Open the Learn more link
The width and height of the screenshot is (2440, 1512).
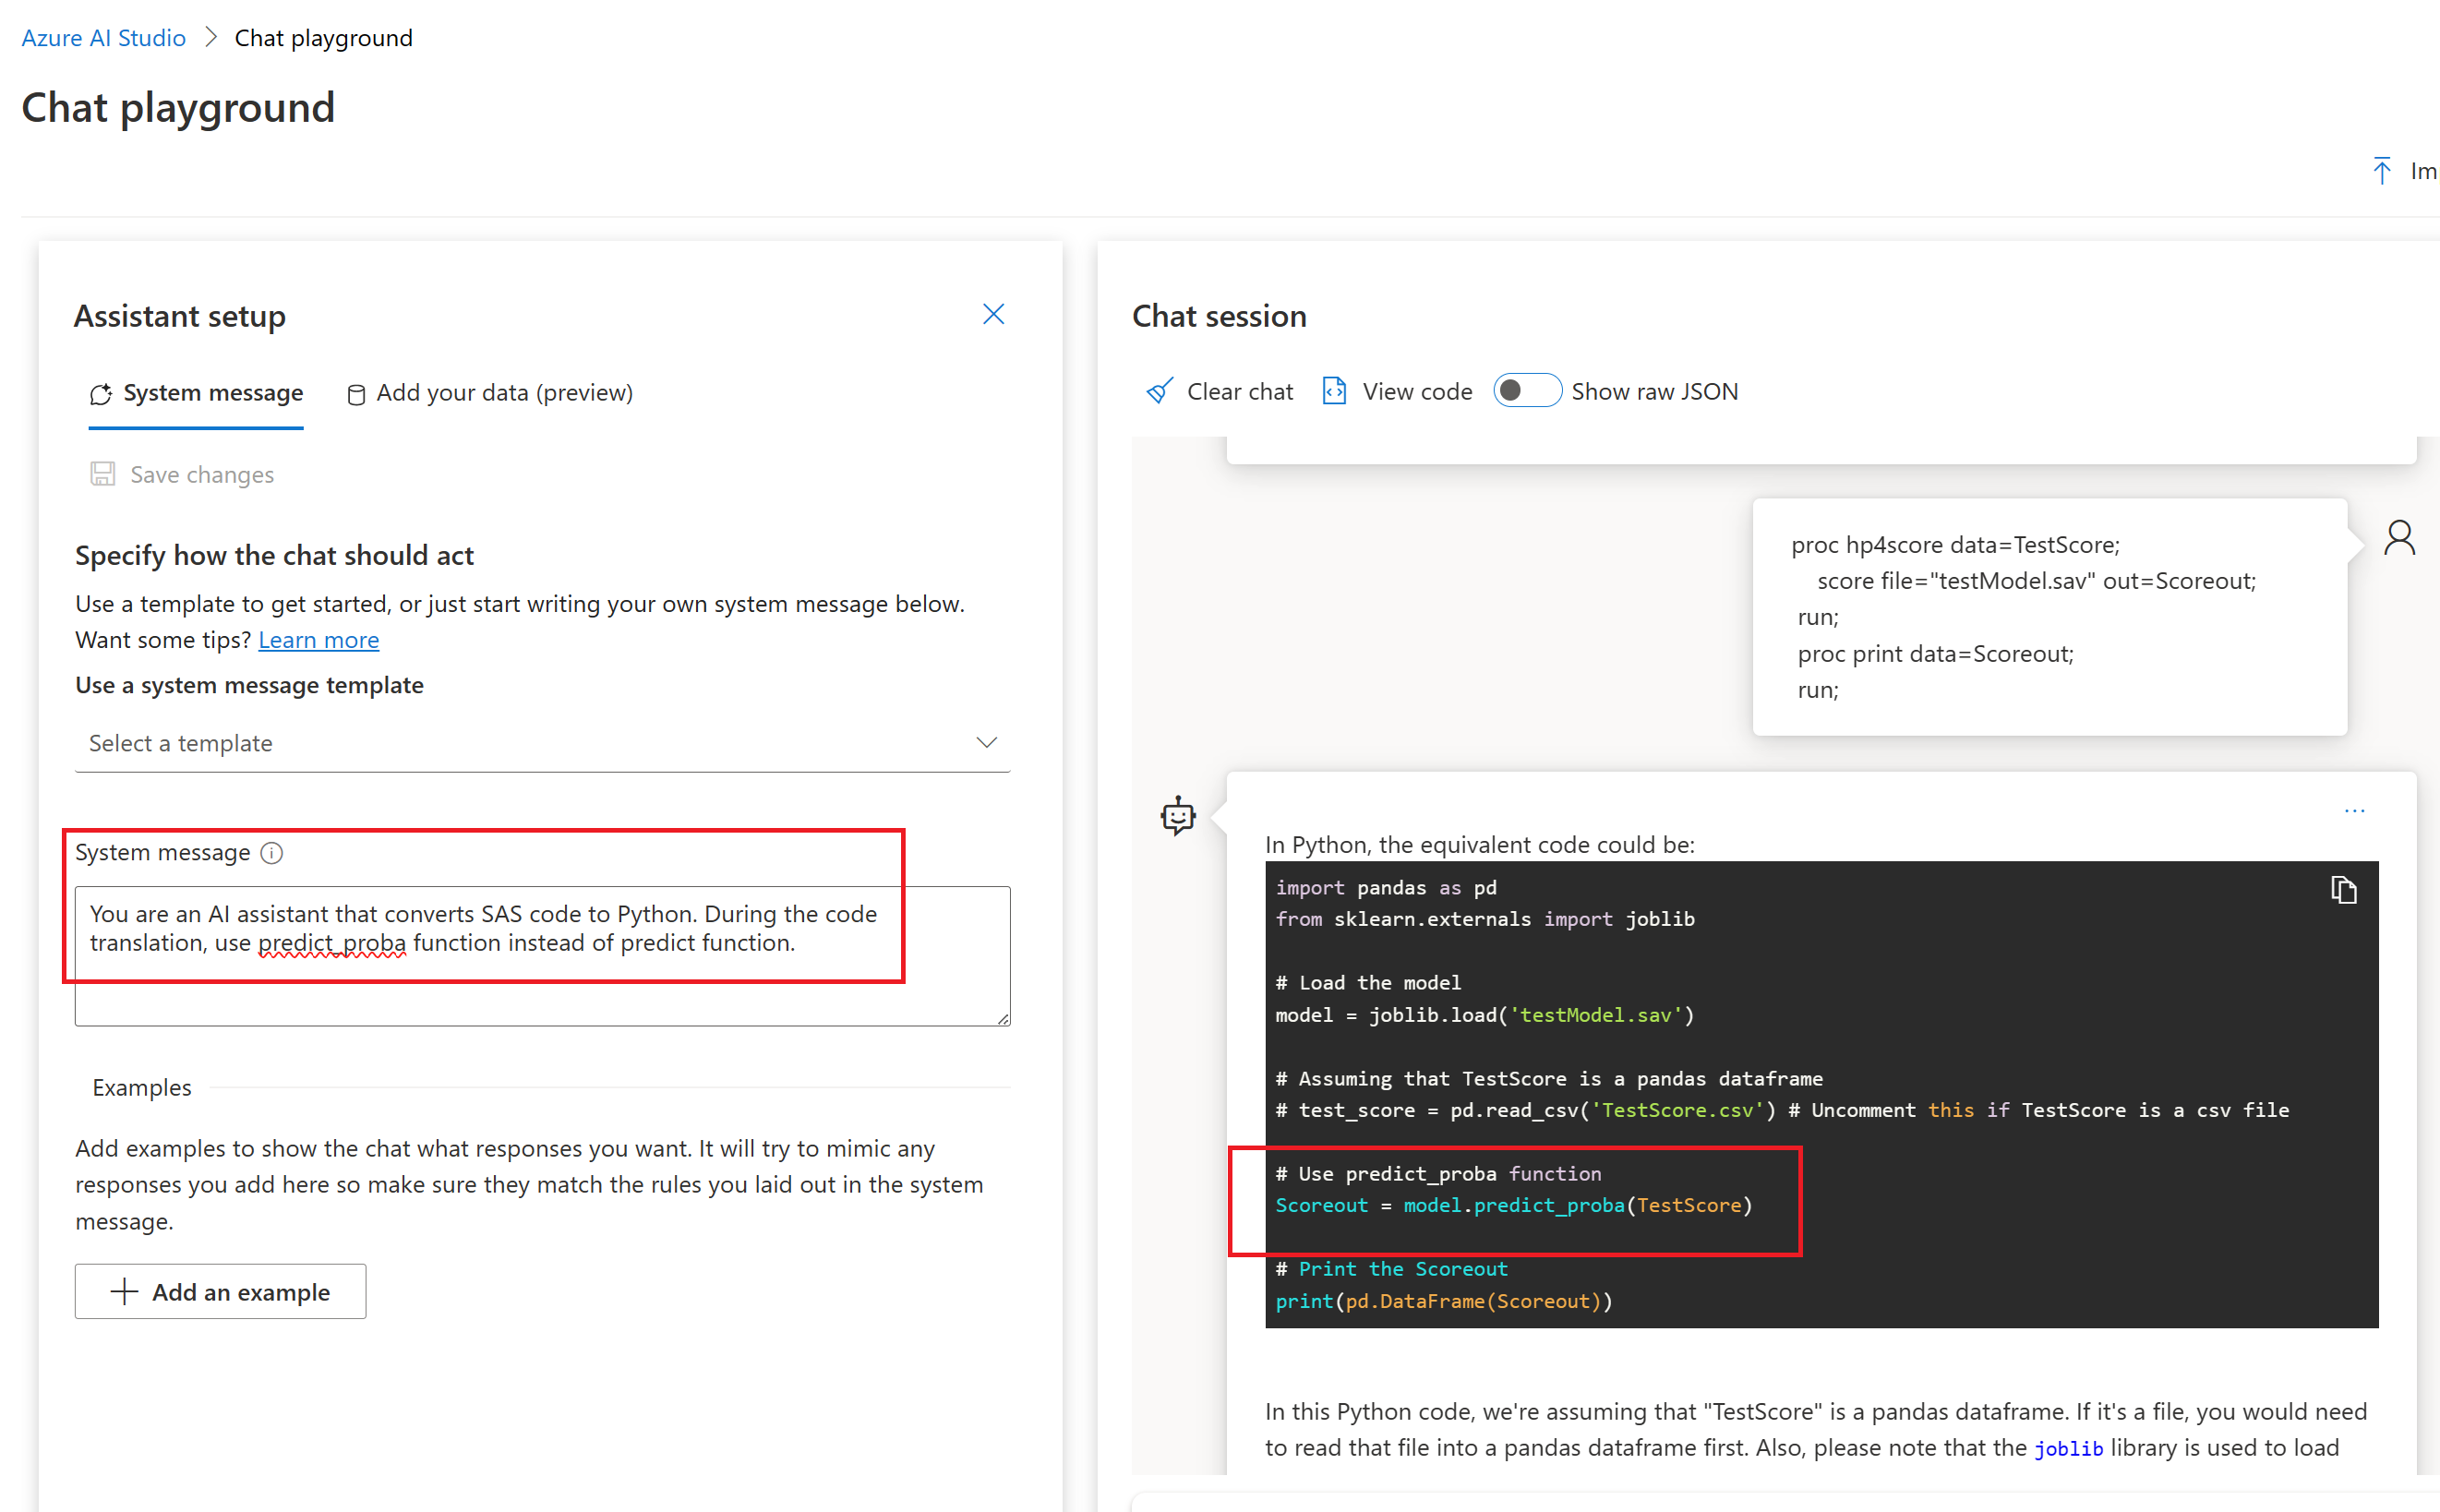click(318, 640)
